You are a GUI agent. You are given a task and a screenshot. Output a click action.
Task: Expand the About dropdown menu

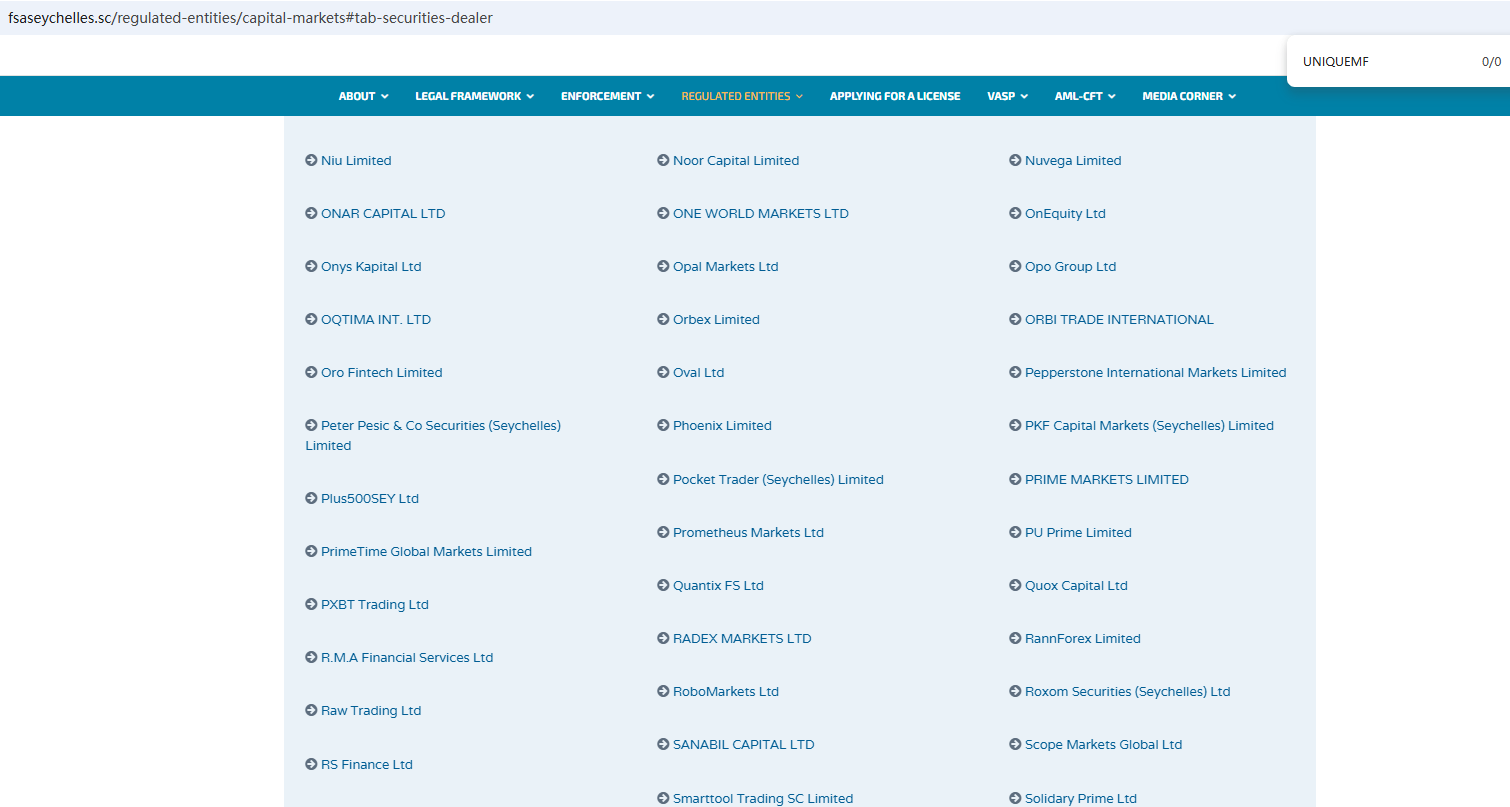(x=364, y=96)
